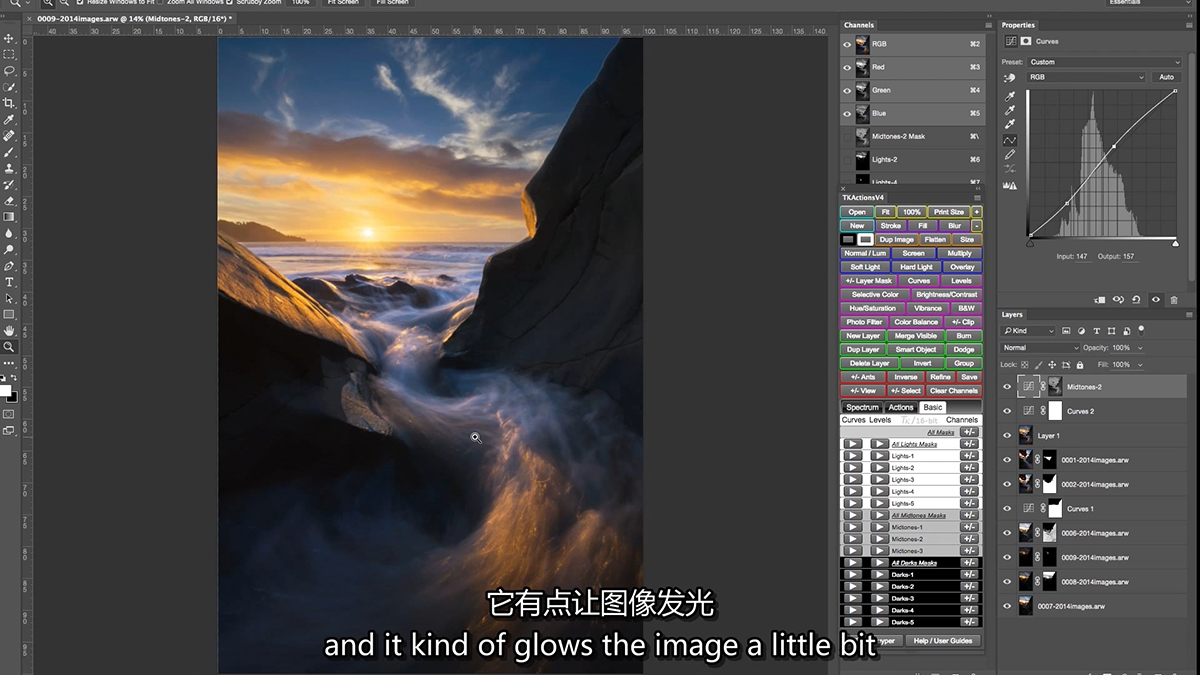This screenshot has width=1200, height=675.
Task: Click the Auto button in Curves
Action: (1166, 77)
